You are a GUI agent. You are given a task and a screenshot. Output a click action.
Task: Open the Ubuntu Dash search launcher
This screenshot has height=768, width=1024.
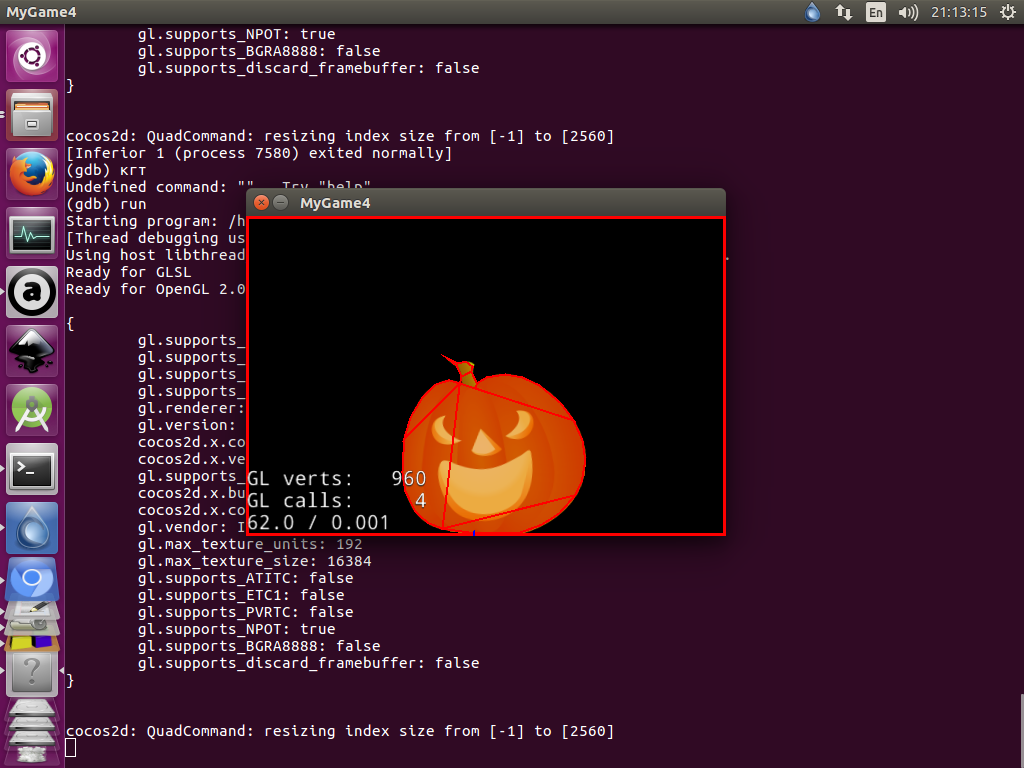(32, 56)
